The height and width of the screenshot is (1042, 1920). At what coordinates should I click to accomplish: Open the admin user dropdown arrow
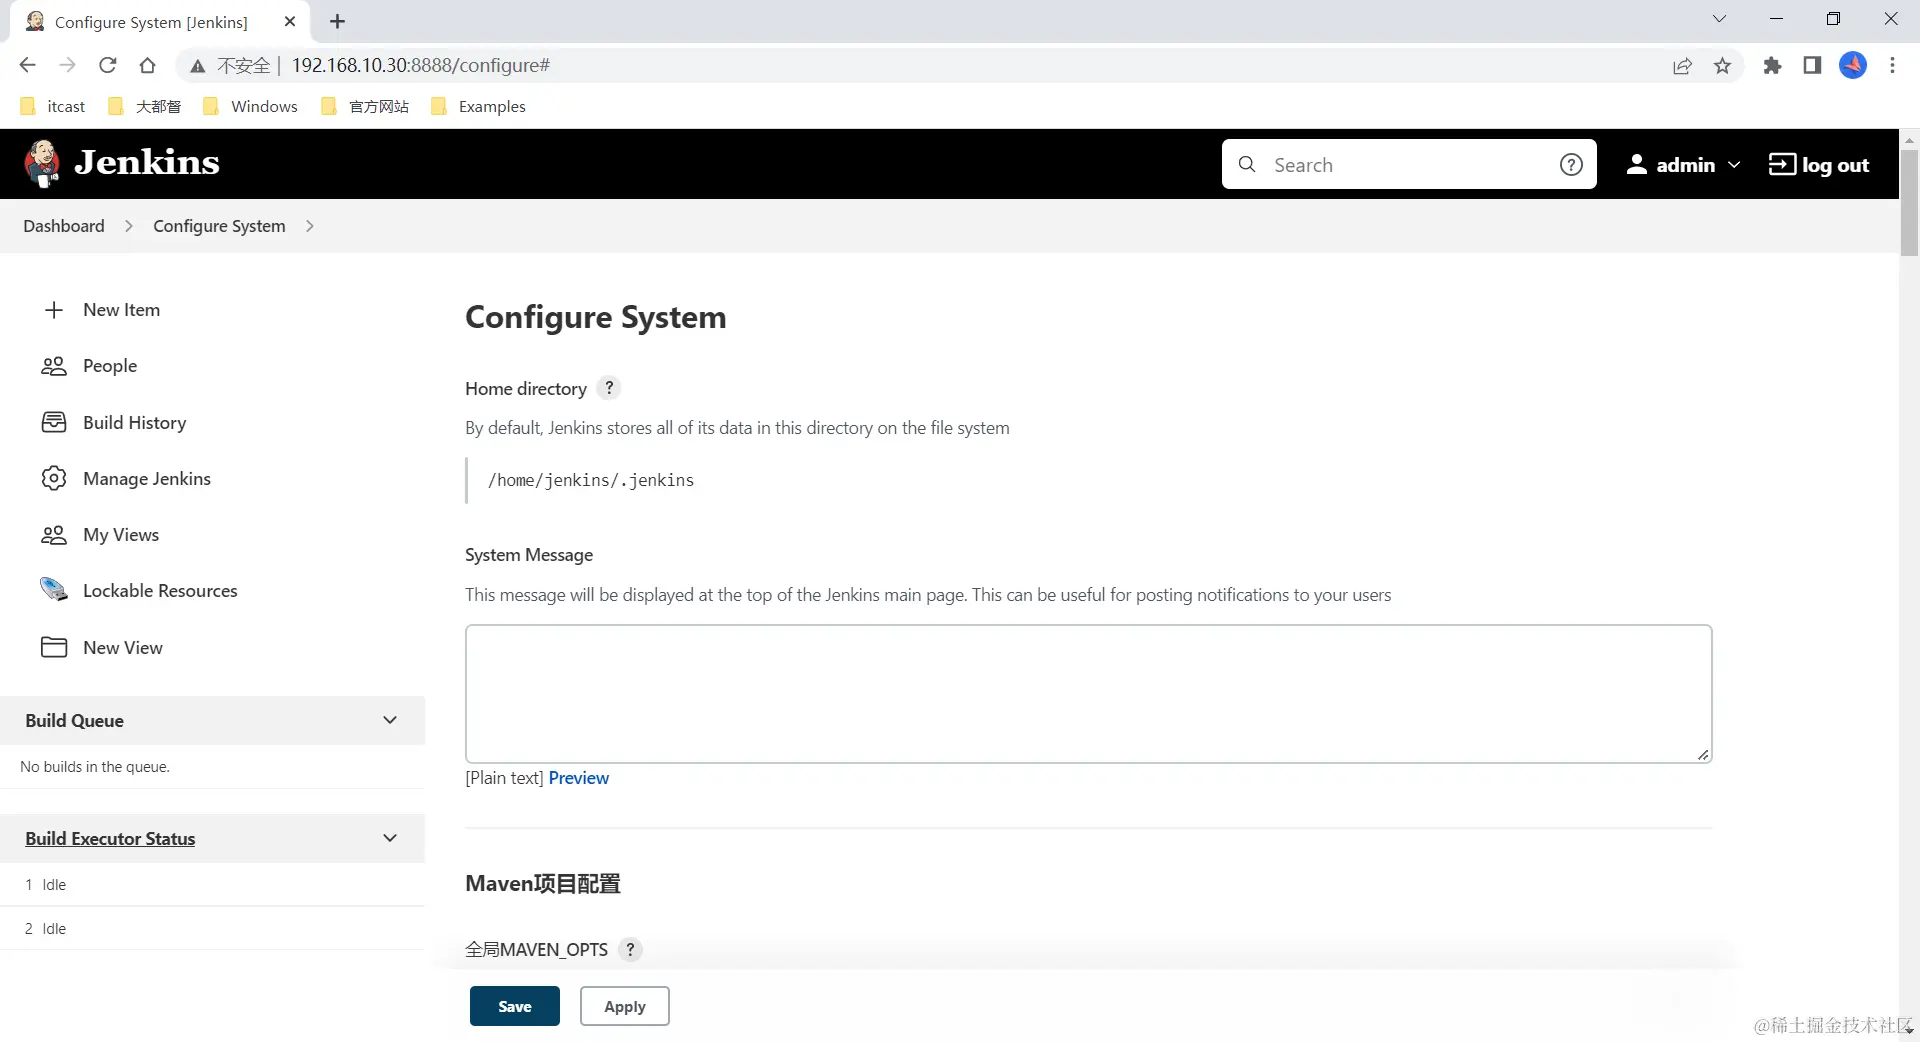[1734, 165]
